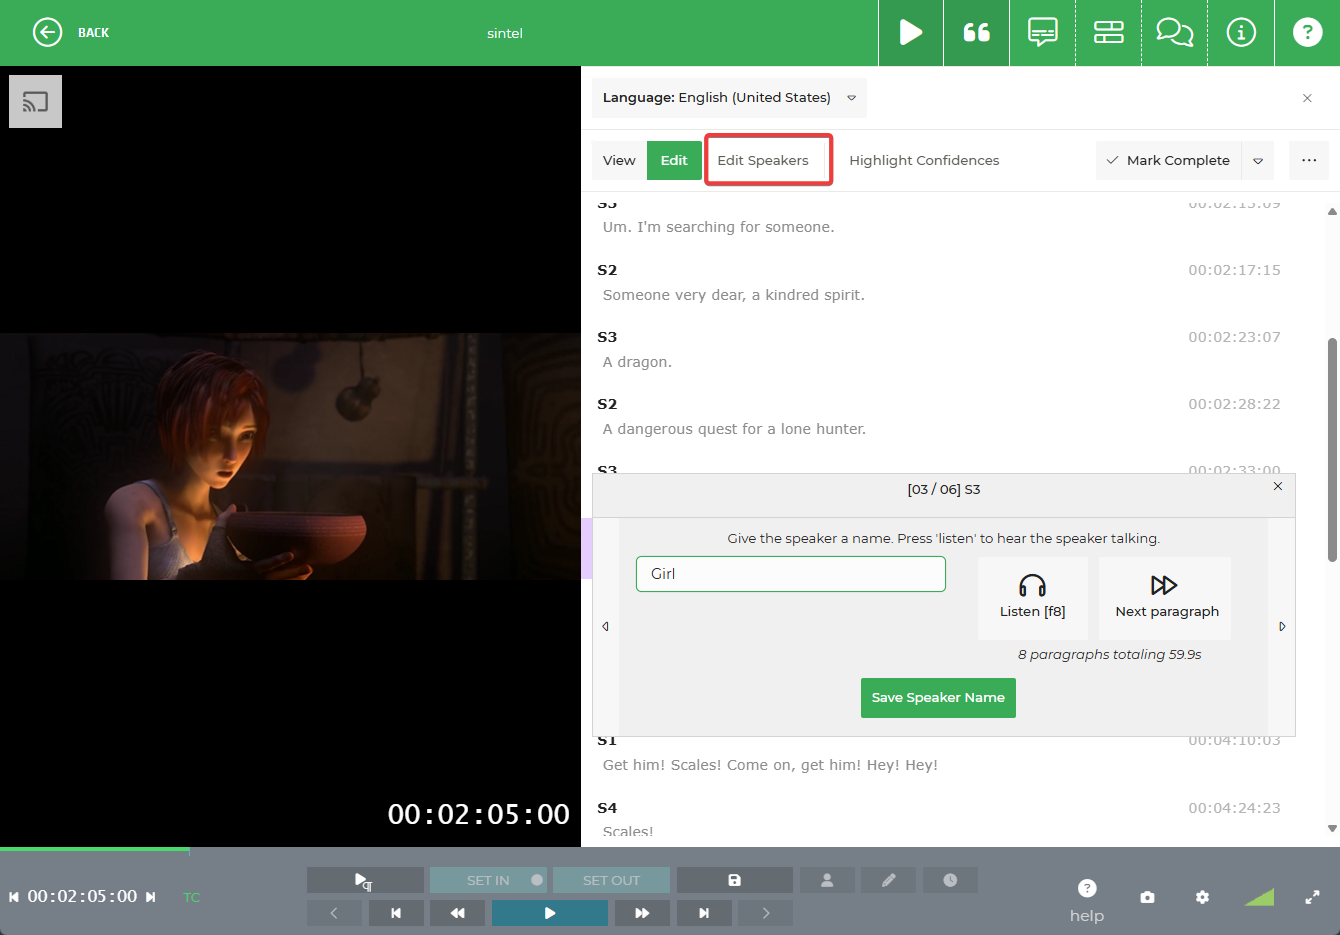Image resolution: width=1340 pixels, height=935 pixels.
Task: Click transcript line 'Someone very dear, a kindred spirit.'
Action: click(733, 295)
